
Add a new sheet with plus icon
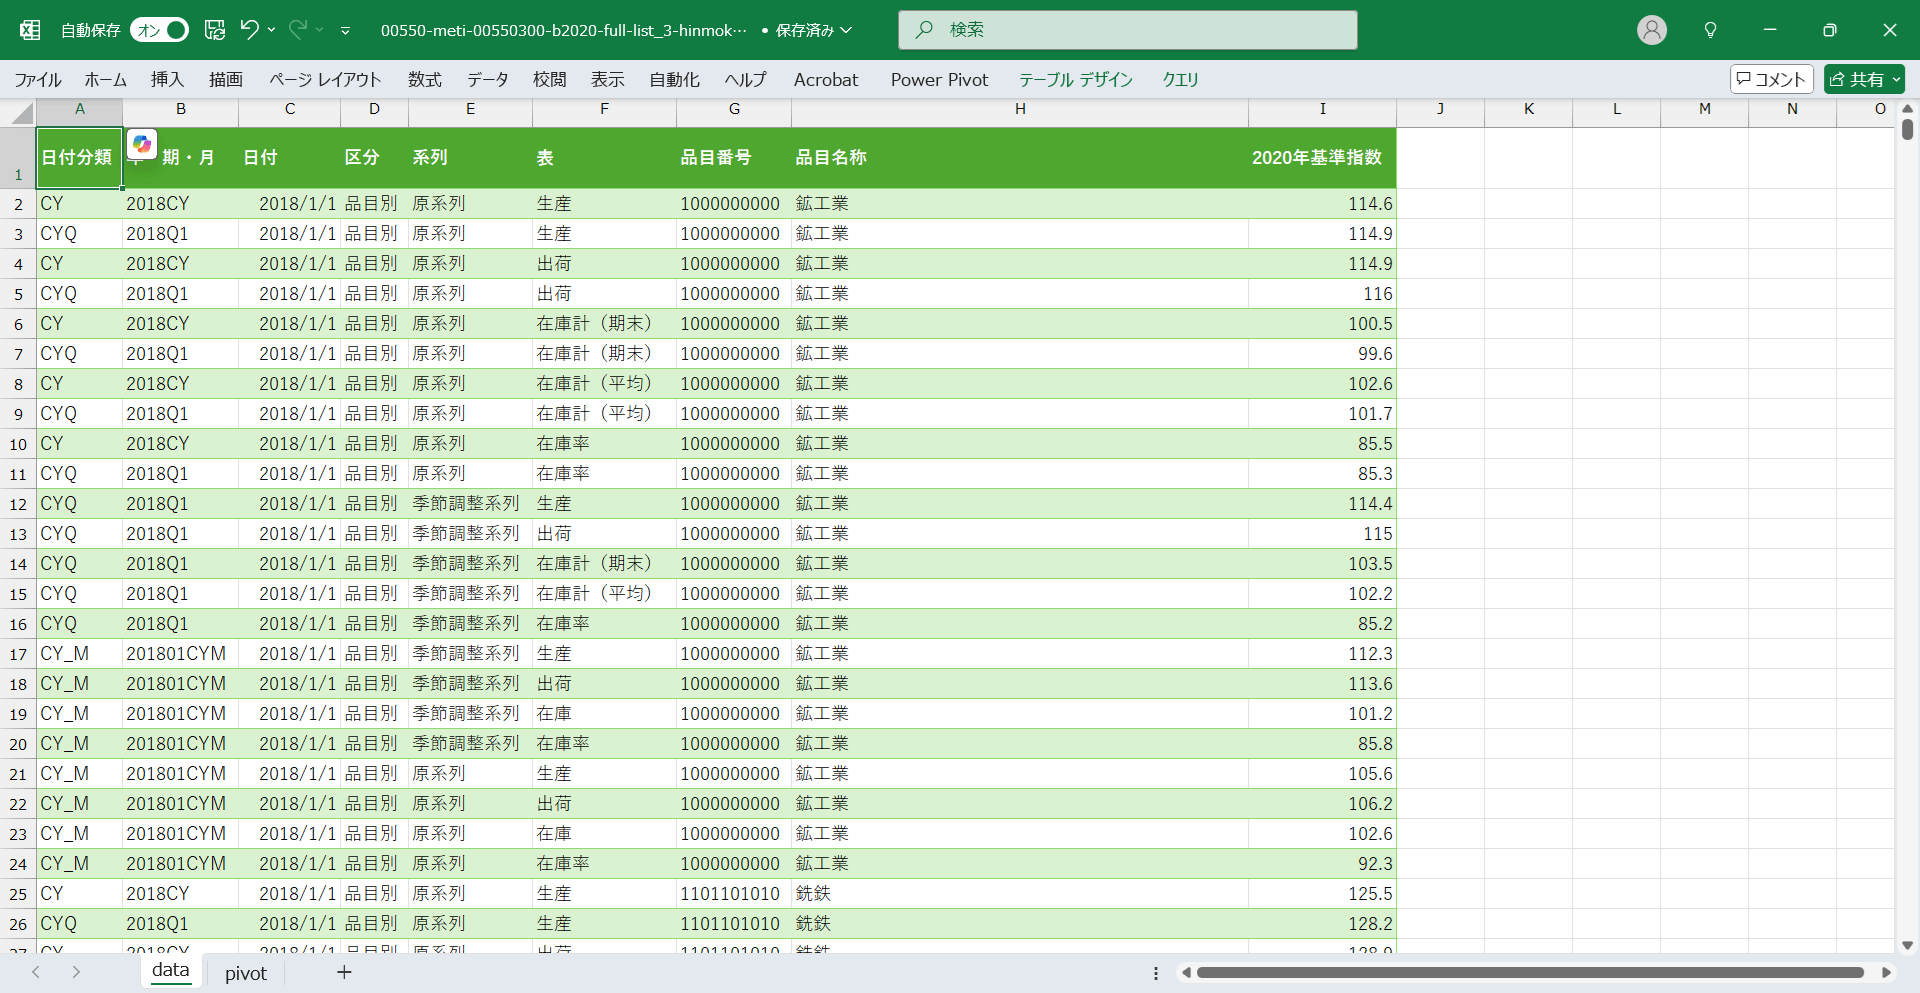344,972
